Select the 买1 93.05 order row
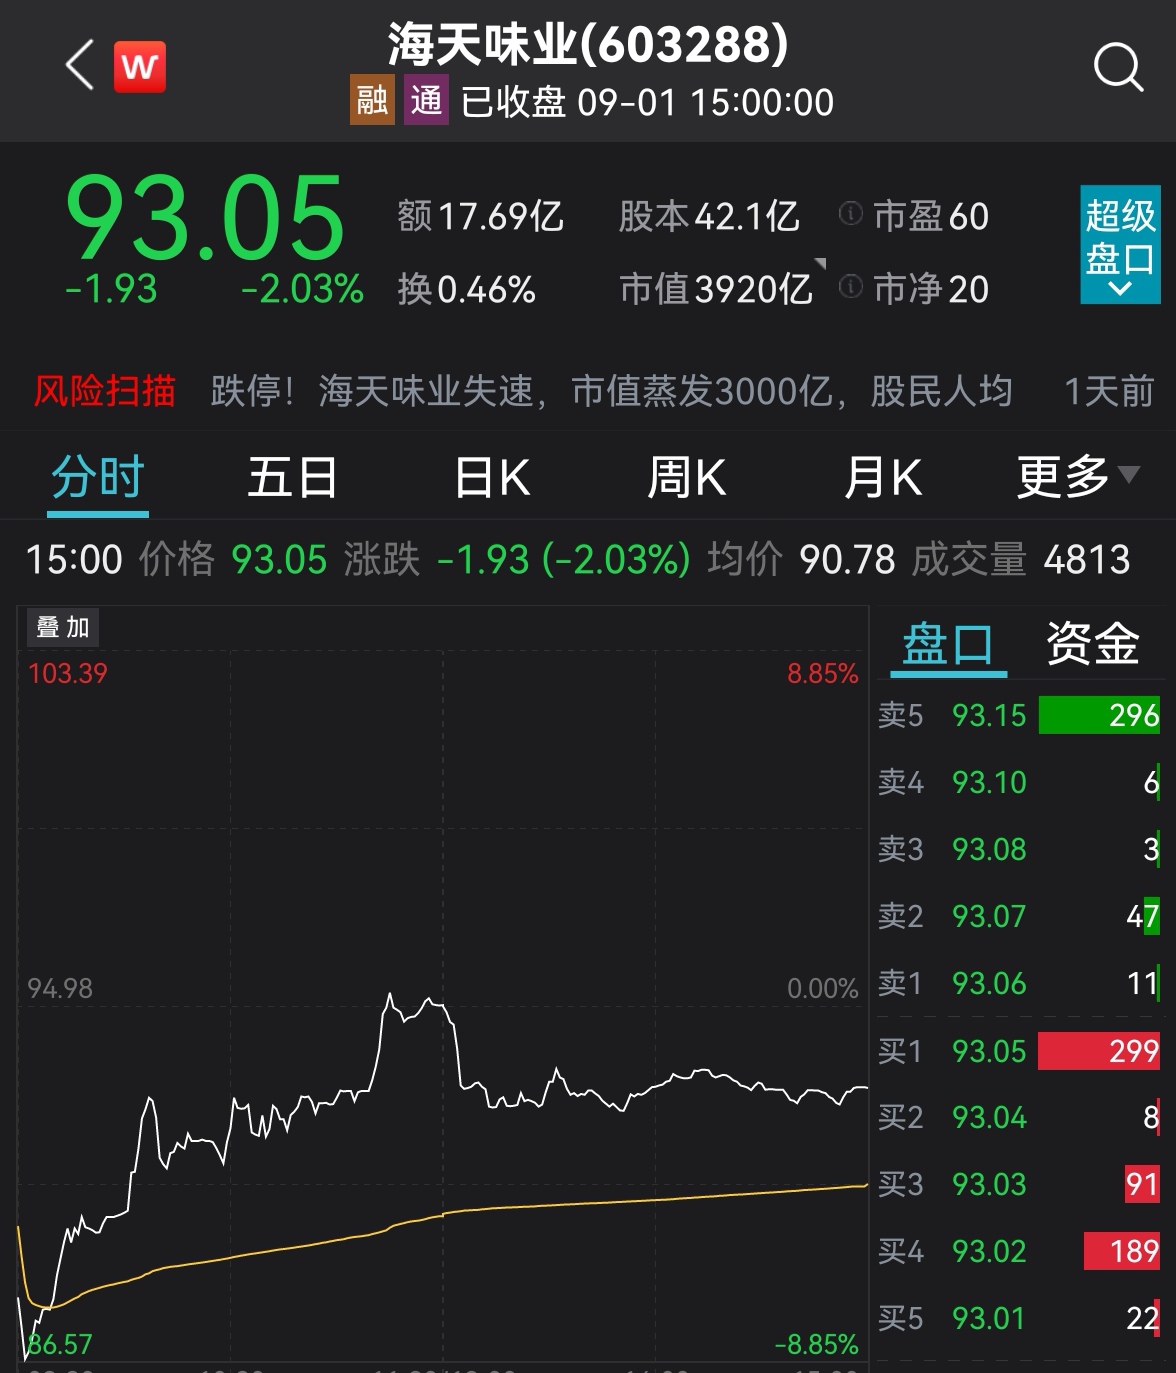1176x1373 pixels. click(1019, 1051)
